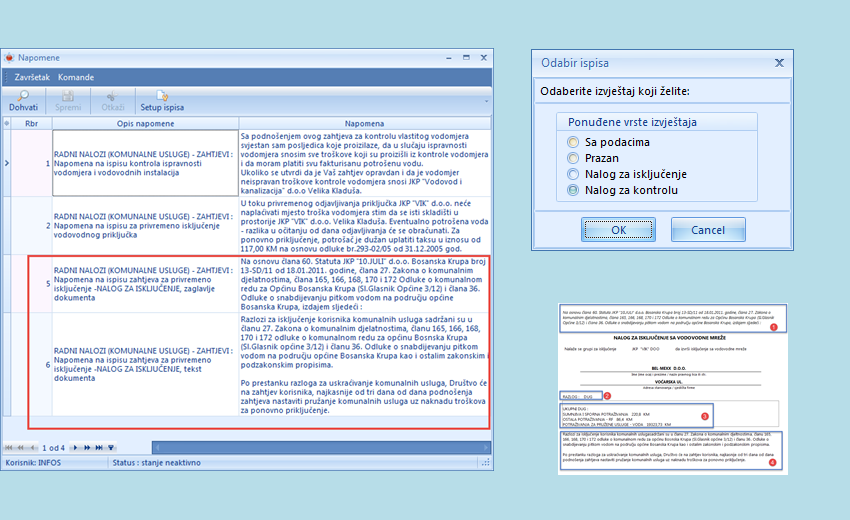Image resolution: width=850 pixels, height=520 pixels.
Task: Click the Dohvati magnifier toolbar button
Action: tap(23, 101)
